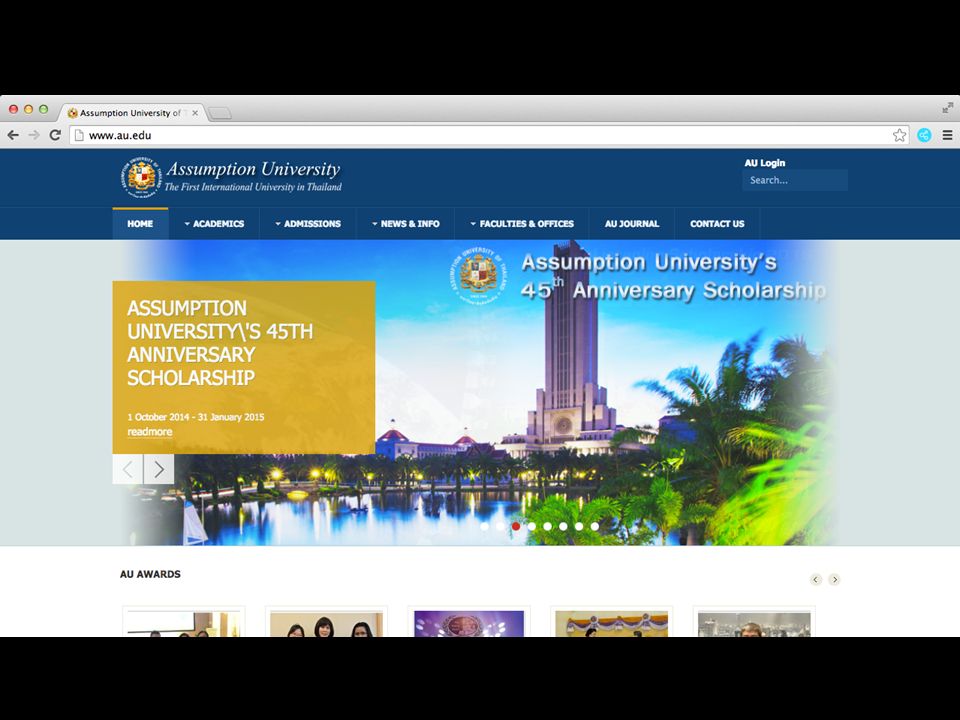Open the fourth AU Awards thumbnail

612,623
